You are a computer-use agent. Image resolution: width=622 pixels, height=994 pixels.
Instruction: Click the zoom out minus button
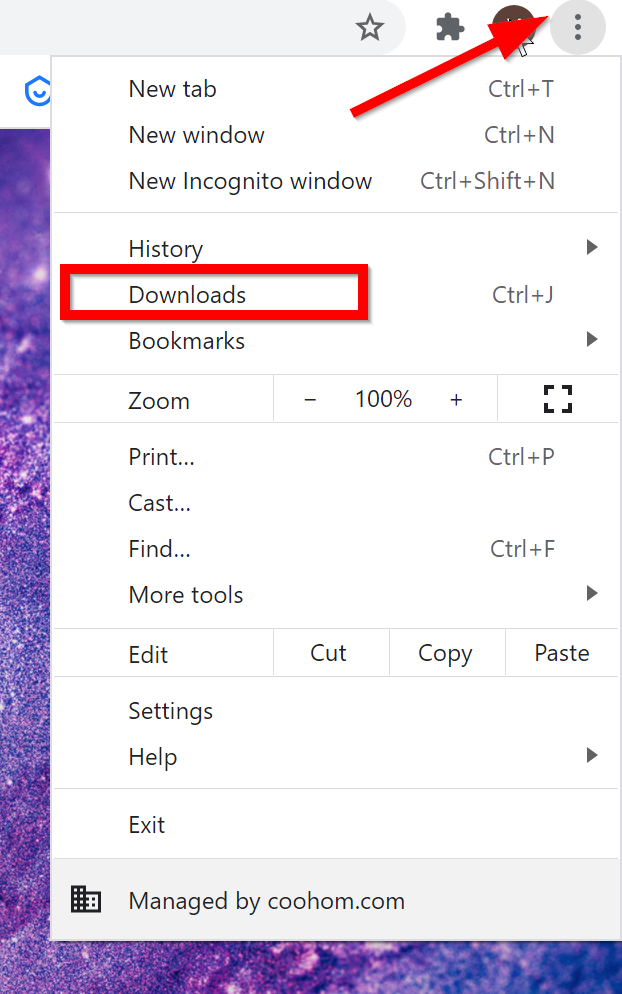pyautogui.click(x=310, y=399)
